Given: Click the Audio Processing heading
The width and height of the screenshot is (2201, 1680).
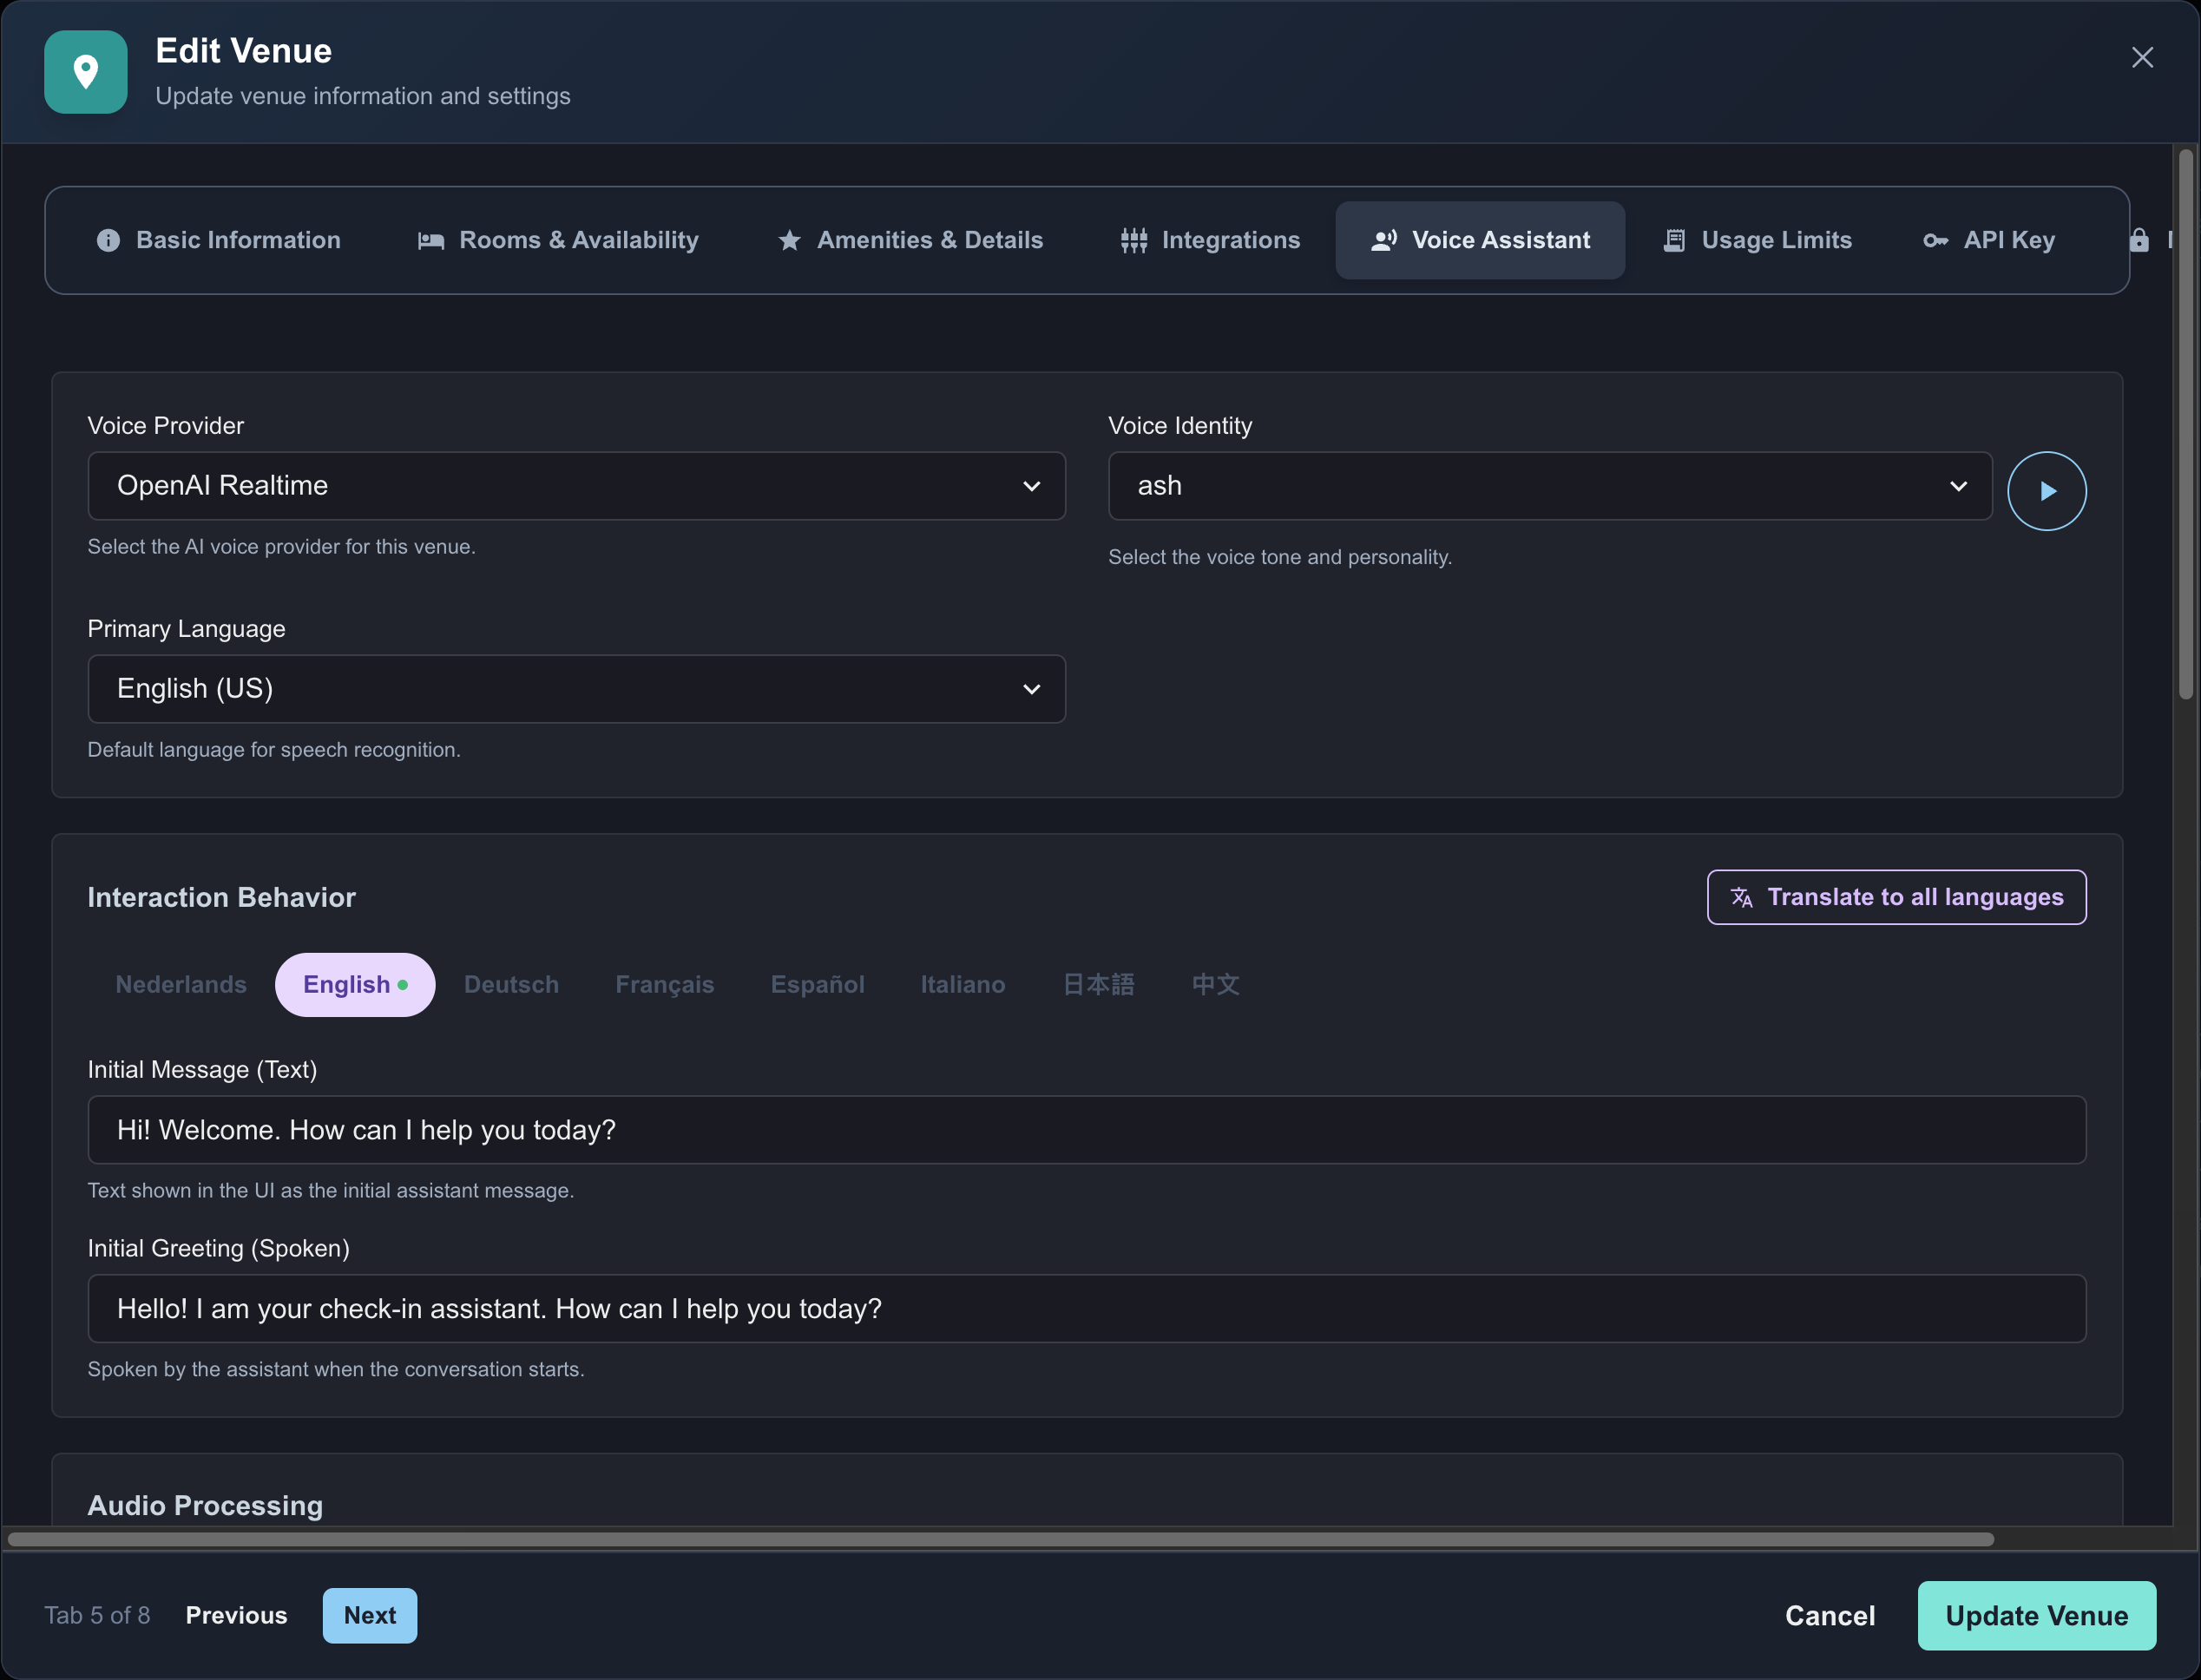Looking at the screenshot, I should (x=205, y=1506).
